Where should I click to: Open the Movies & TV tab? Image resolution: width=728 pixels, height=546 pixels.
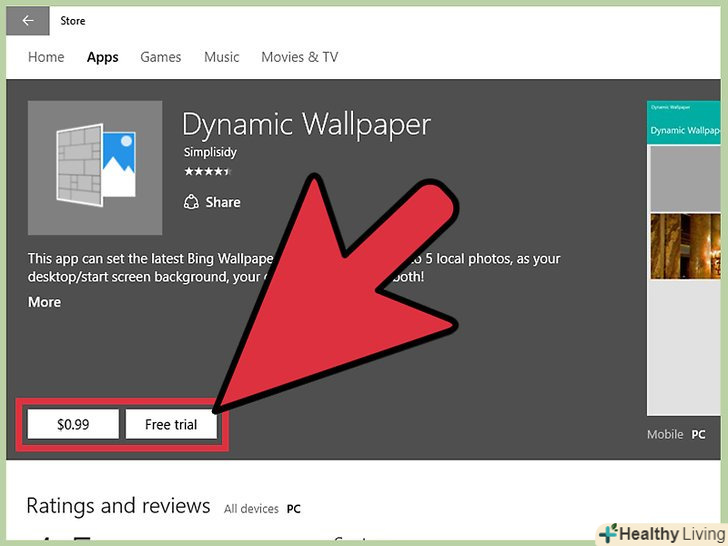tap(299, 57)
